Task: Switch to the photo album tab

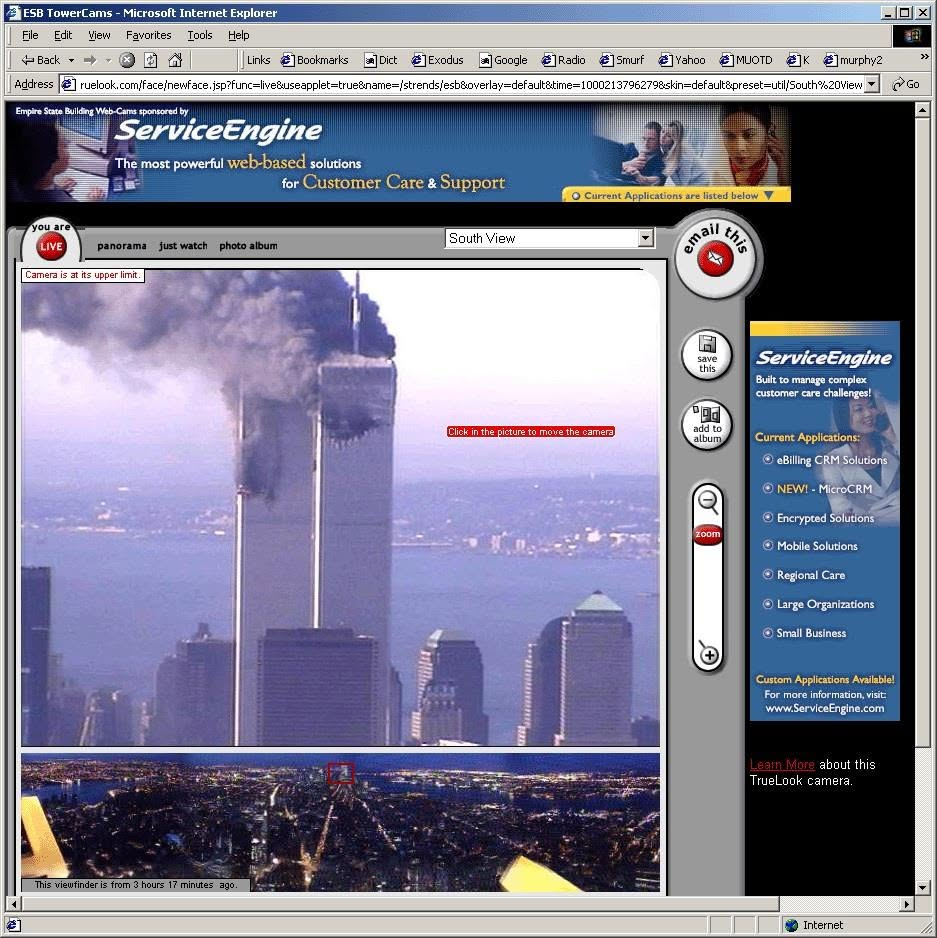Action: tap(248, 246)
